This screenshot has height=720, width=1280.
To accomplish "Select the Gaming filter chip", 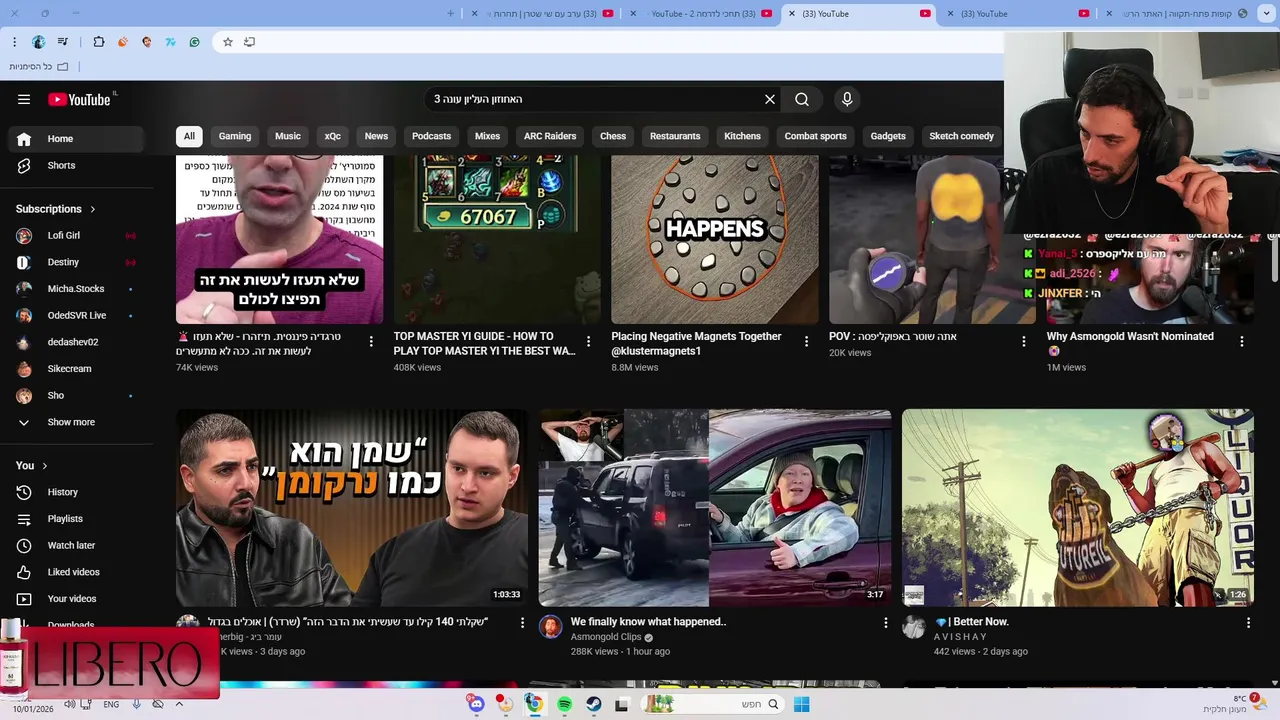I will coord(235,136).
